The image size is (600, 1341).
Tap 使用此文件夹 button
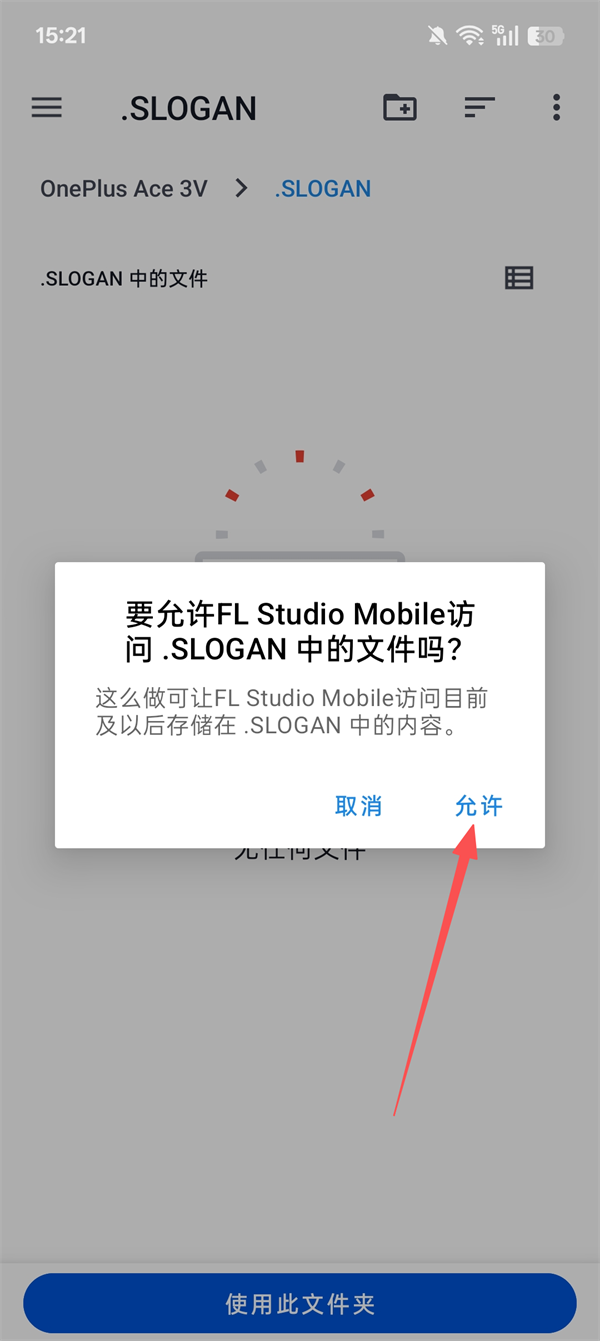click(x=300, y=1303)
